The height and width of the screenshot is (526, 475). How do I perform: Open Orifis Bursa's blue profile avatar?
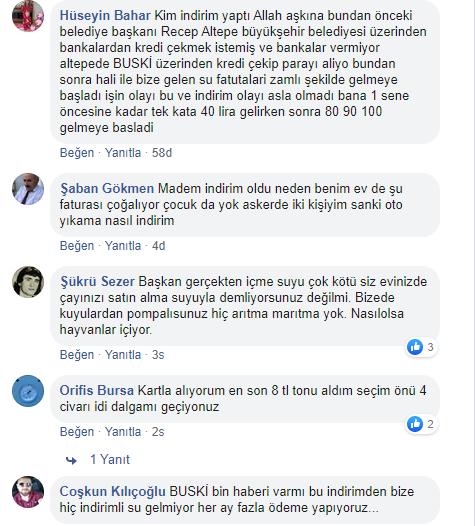click(x=28, y=391)
